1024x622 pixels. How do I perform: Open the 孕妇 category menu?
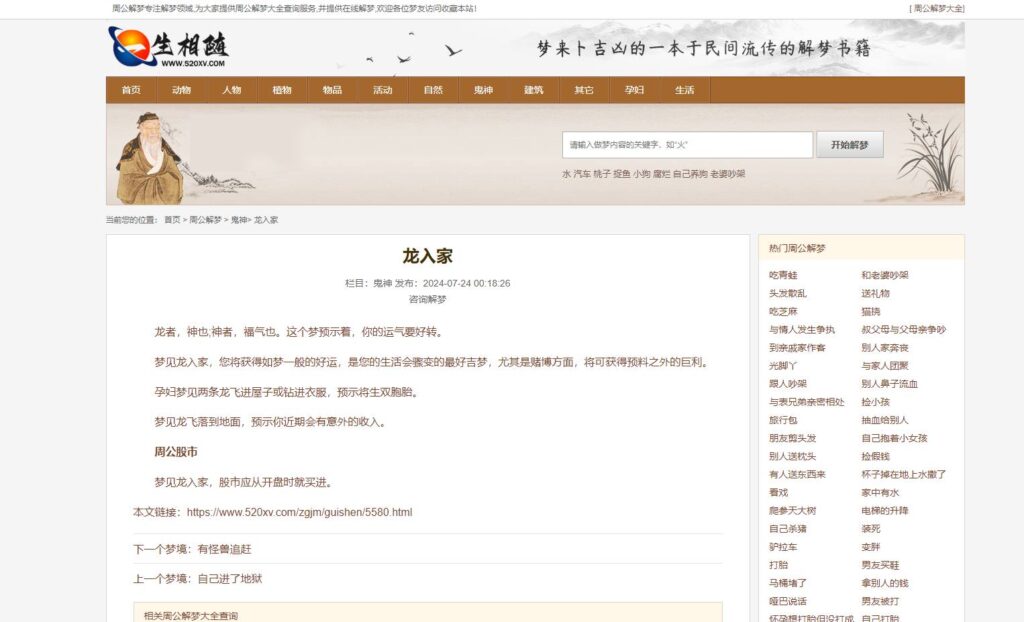(632, 89)
